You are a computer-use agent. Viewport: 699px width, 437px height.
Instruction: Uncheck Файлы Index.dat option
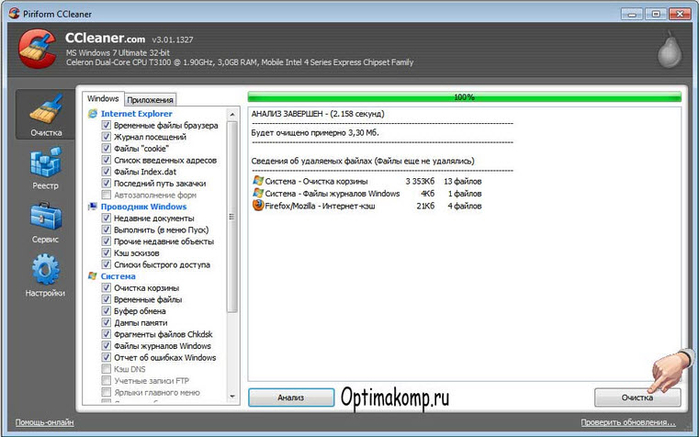[x=106, y=171]
